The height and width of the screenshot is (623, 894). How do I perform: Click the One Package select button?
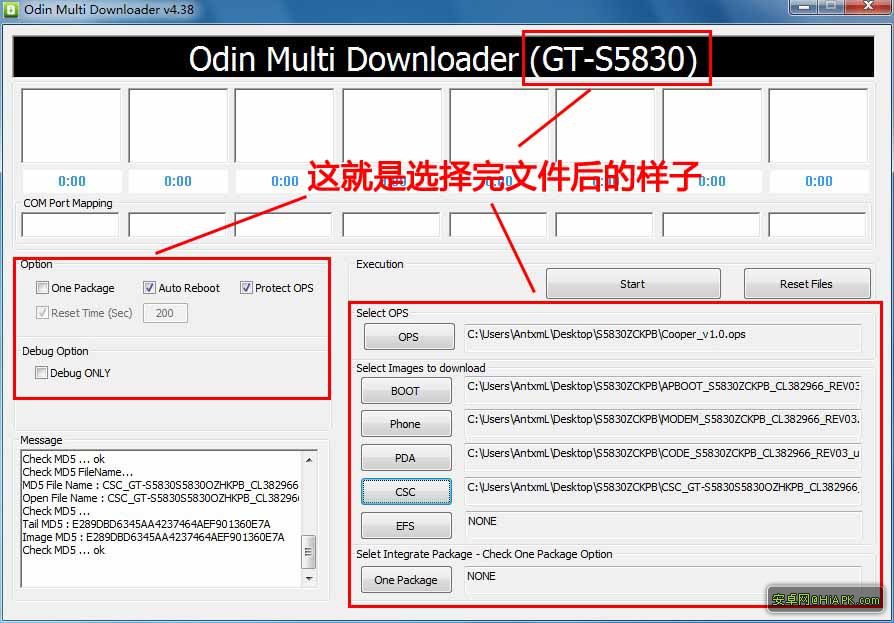[x=405, y=580]
